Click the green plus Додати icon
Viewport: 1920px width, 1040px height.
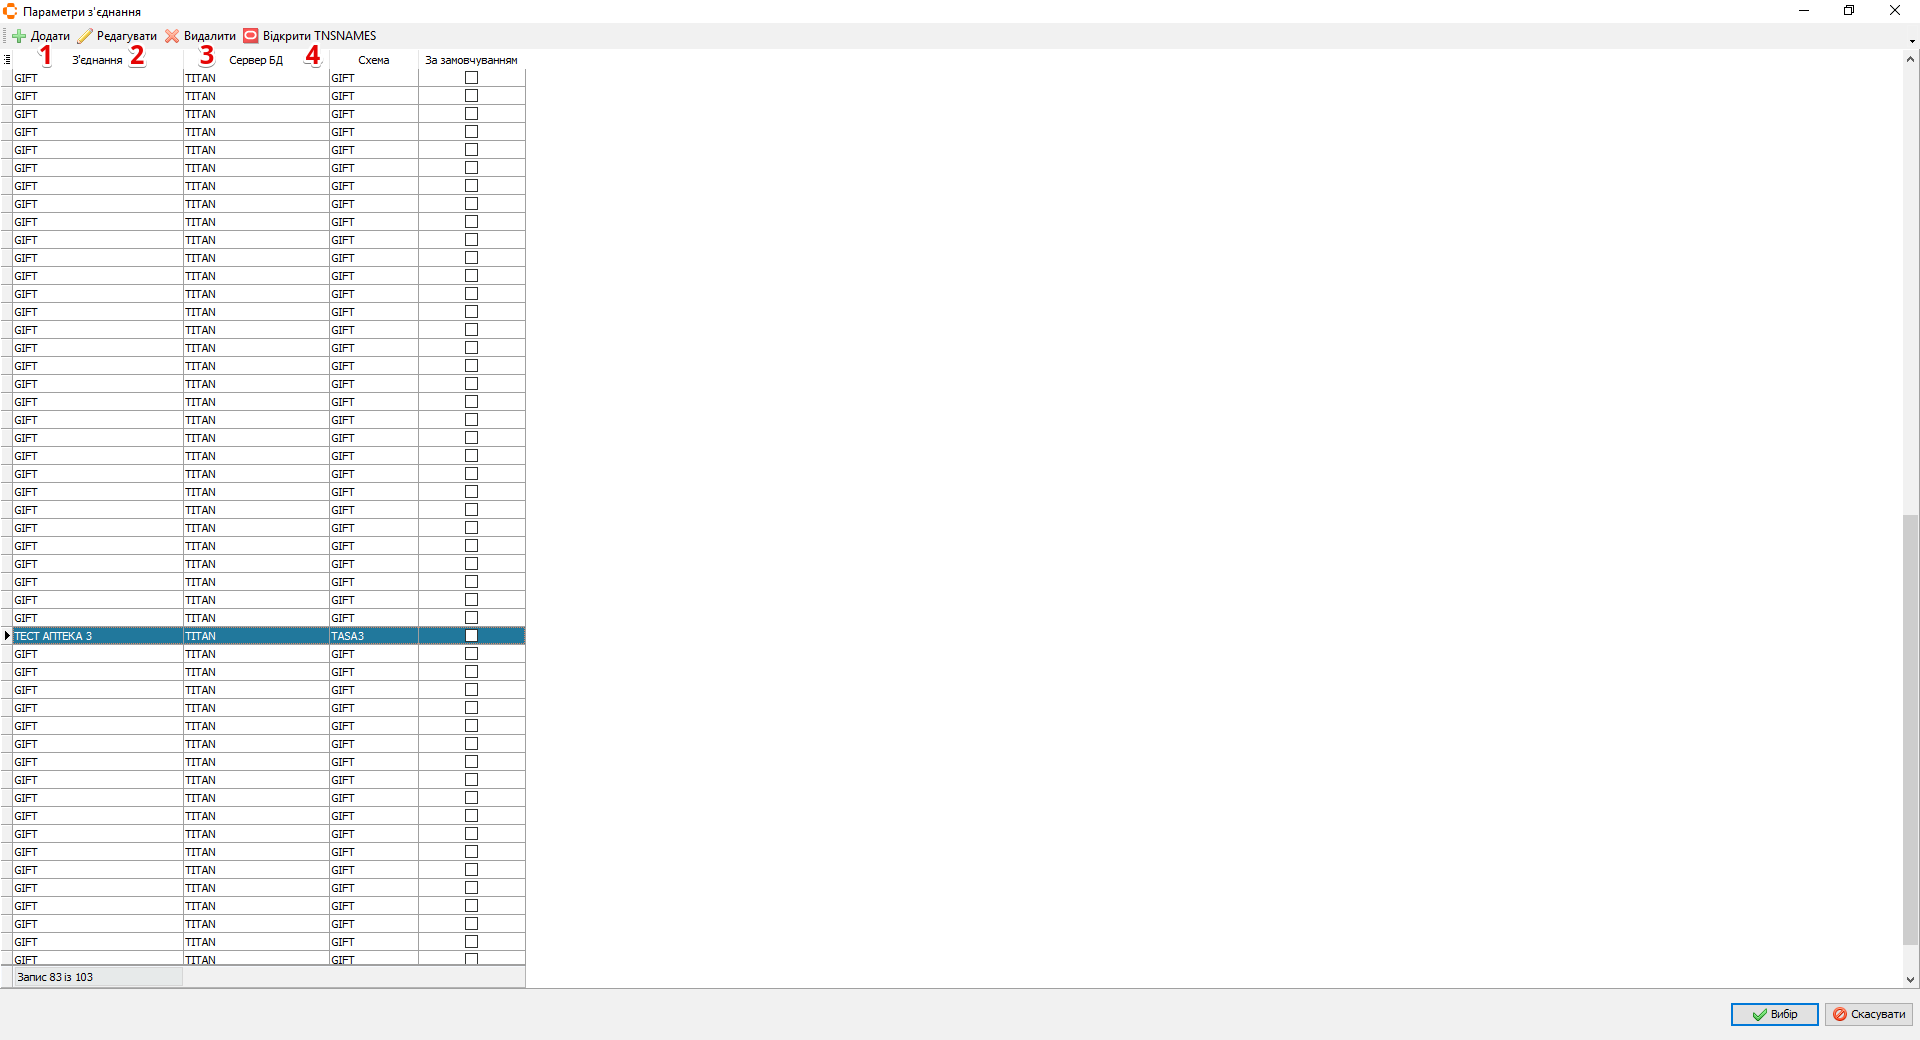coord(19,36)
